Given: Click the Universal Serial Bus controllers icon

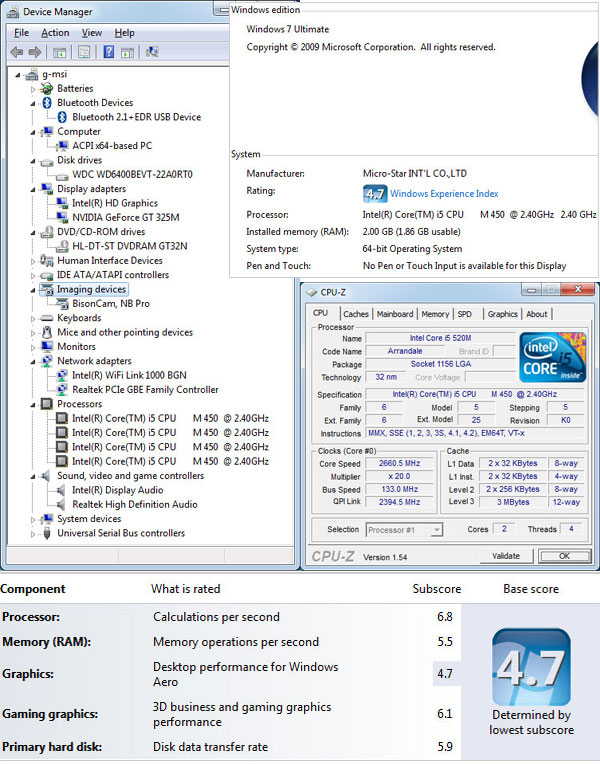Looking at the screenshot, I should pos(47,533).
